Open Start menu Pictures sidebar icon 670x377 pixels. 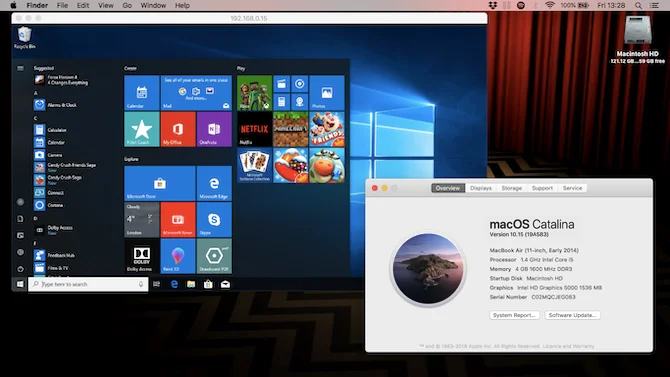(20, 236)
